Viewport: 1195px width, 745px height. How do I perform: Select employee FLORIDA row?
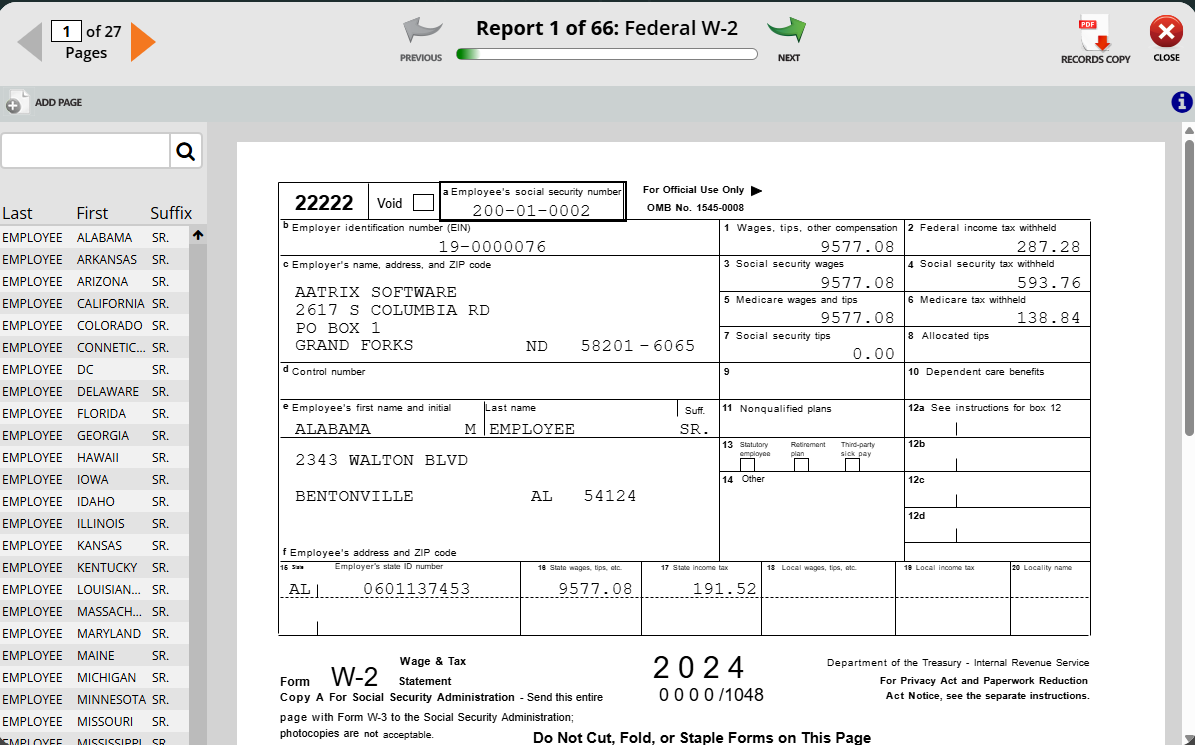click(x=95, y=414)
